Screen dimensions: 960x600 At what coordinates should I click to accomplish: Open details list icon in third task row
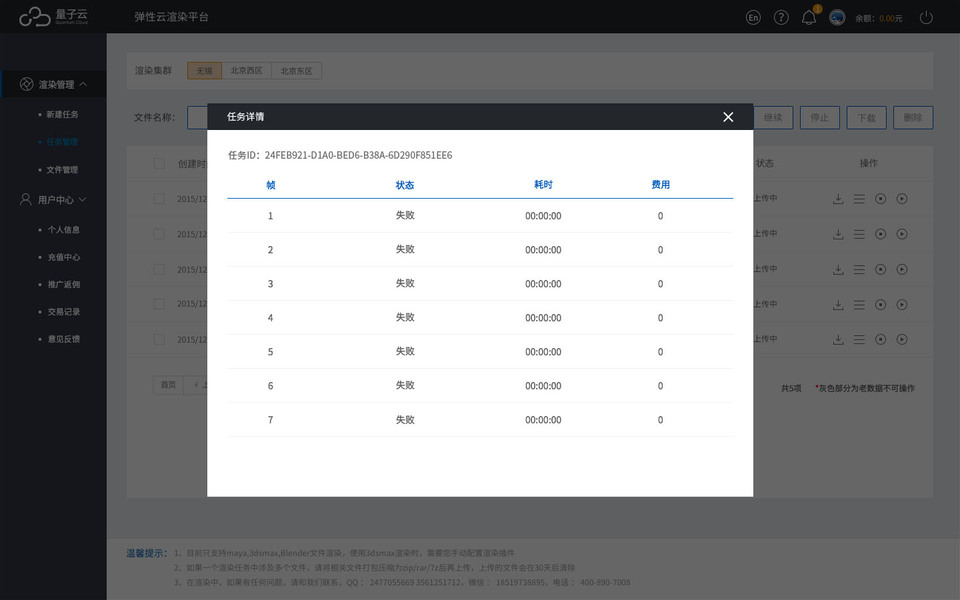coord(860,269)
